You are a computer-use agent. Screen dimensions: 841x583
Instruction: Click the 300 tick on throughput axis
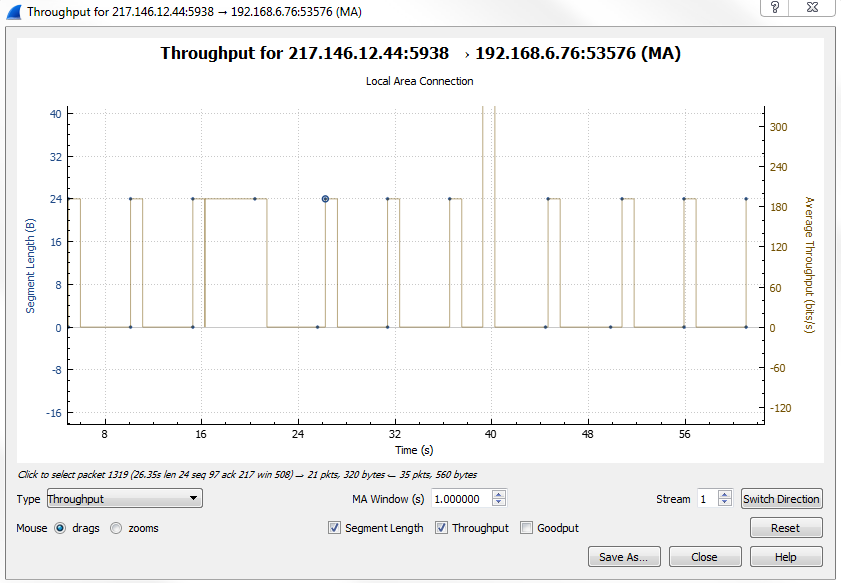[x=779, y=127]
